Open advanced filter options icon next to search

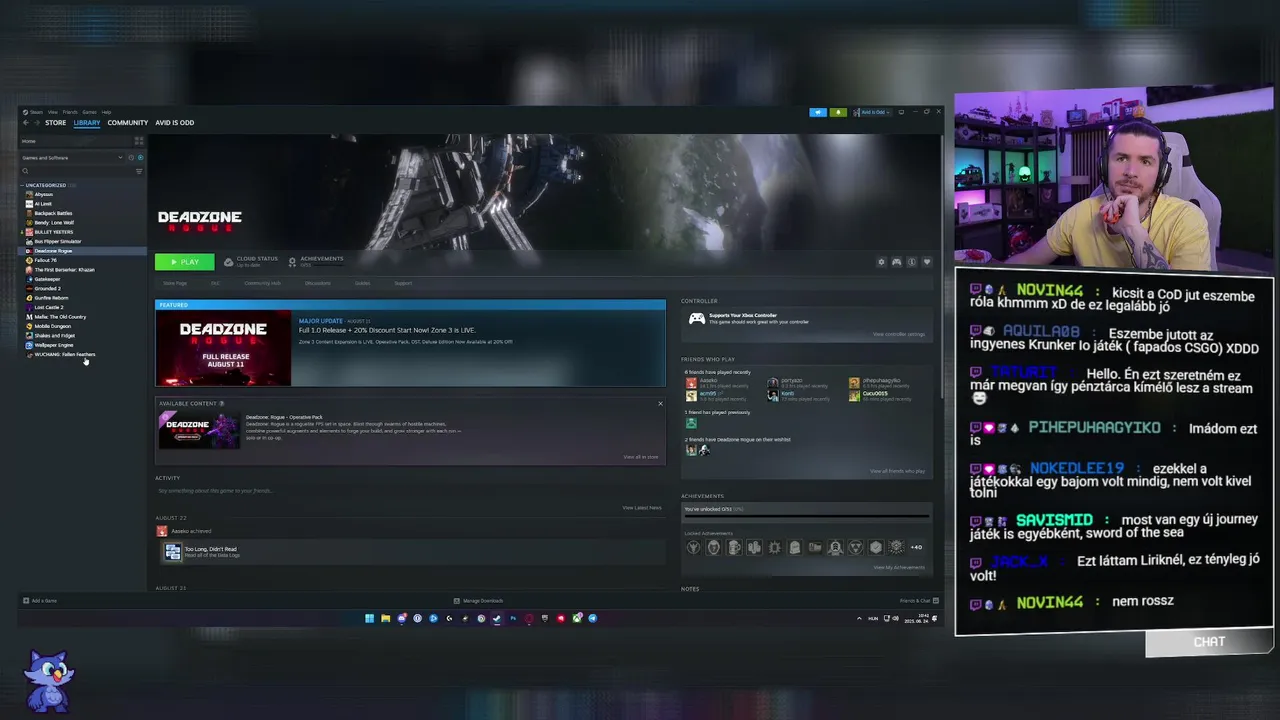pyautogui.click(x=139, y=171)
